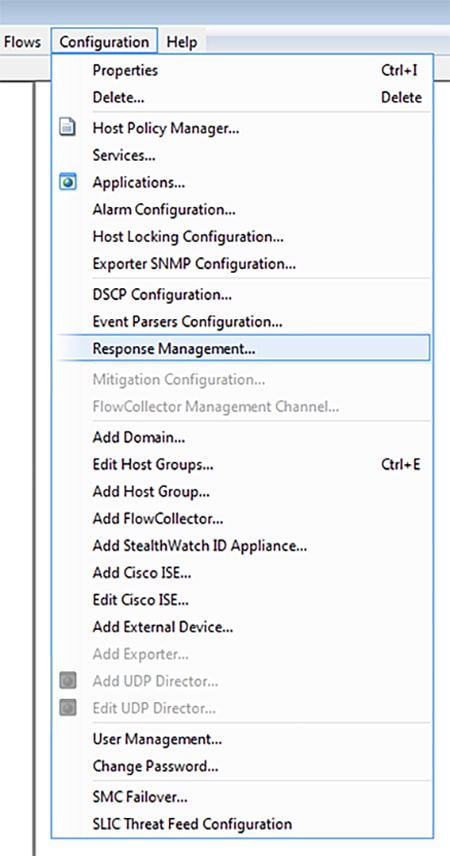This screenshot has width=450, height=856.
Task: Select Properties from the menu
Action: pyautogui.click(x=243, y=70)
